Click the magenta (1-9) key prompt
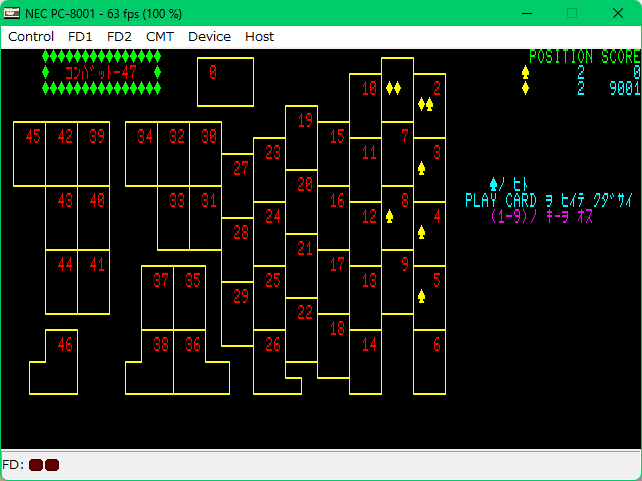642x481 pixels. pos(541,216)
